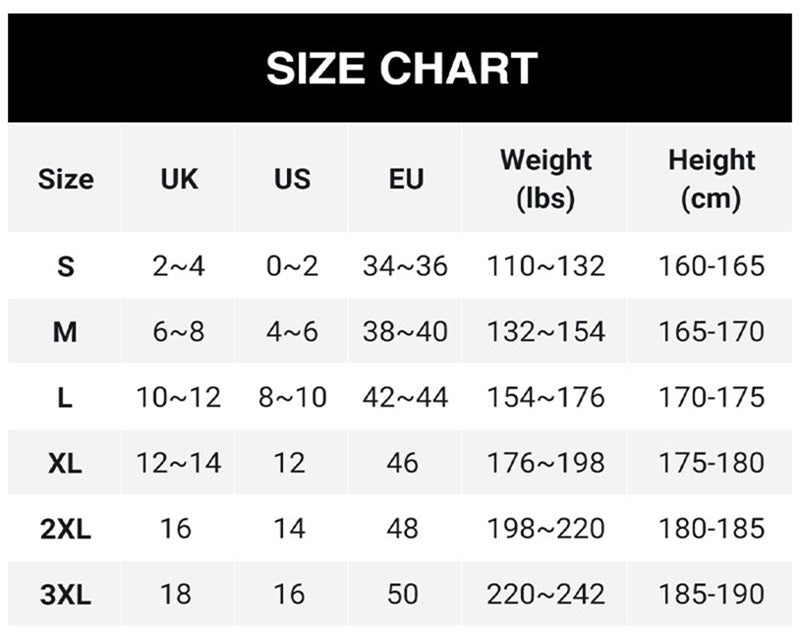800x632 pixels.
Task: Select the Size column header
Action: tap(65, 179)
